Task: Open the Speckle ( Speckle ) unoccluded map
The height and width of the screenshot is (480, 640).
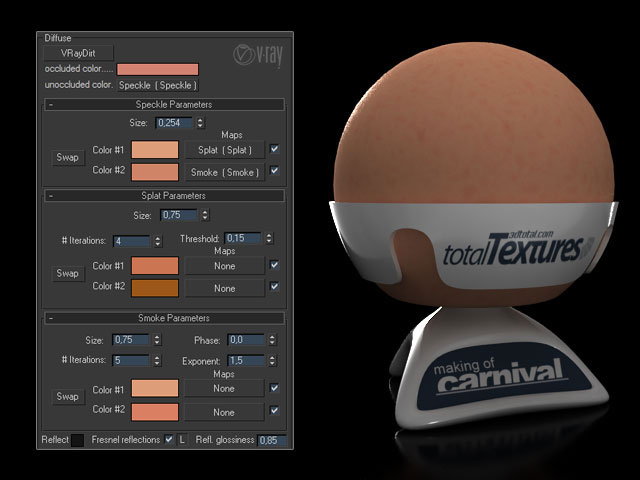Action: click(x=158, y=85)
